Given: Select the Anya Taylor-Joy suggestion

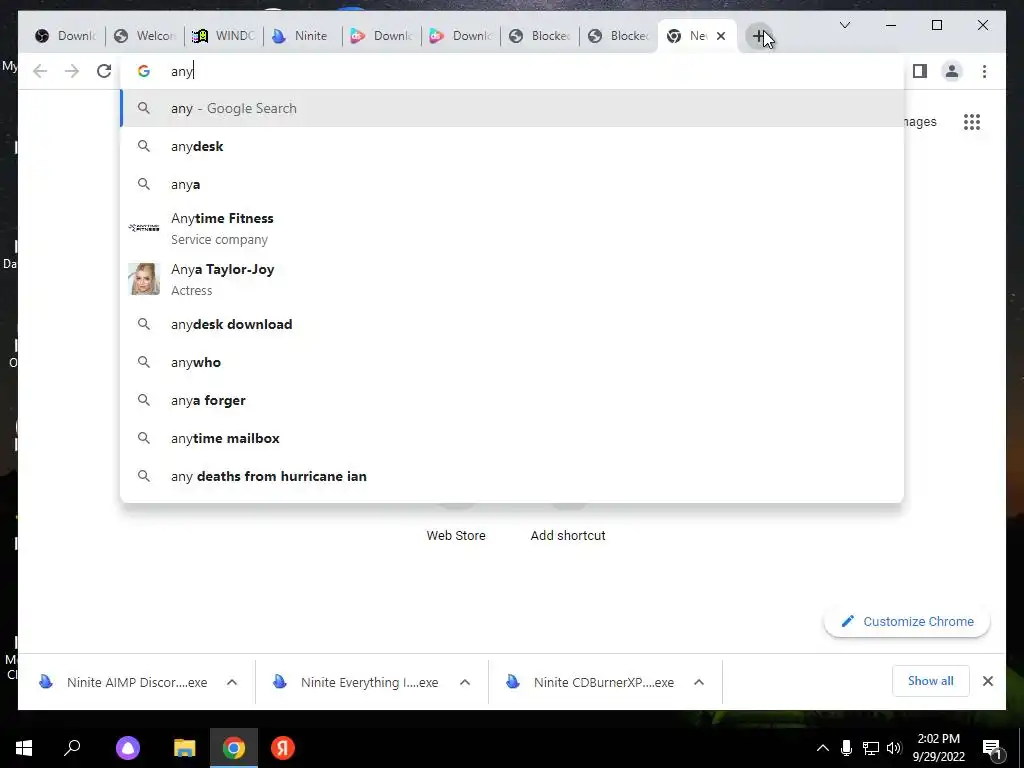Looking at the screenshot, I should [512, 280].
